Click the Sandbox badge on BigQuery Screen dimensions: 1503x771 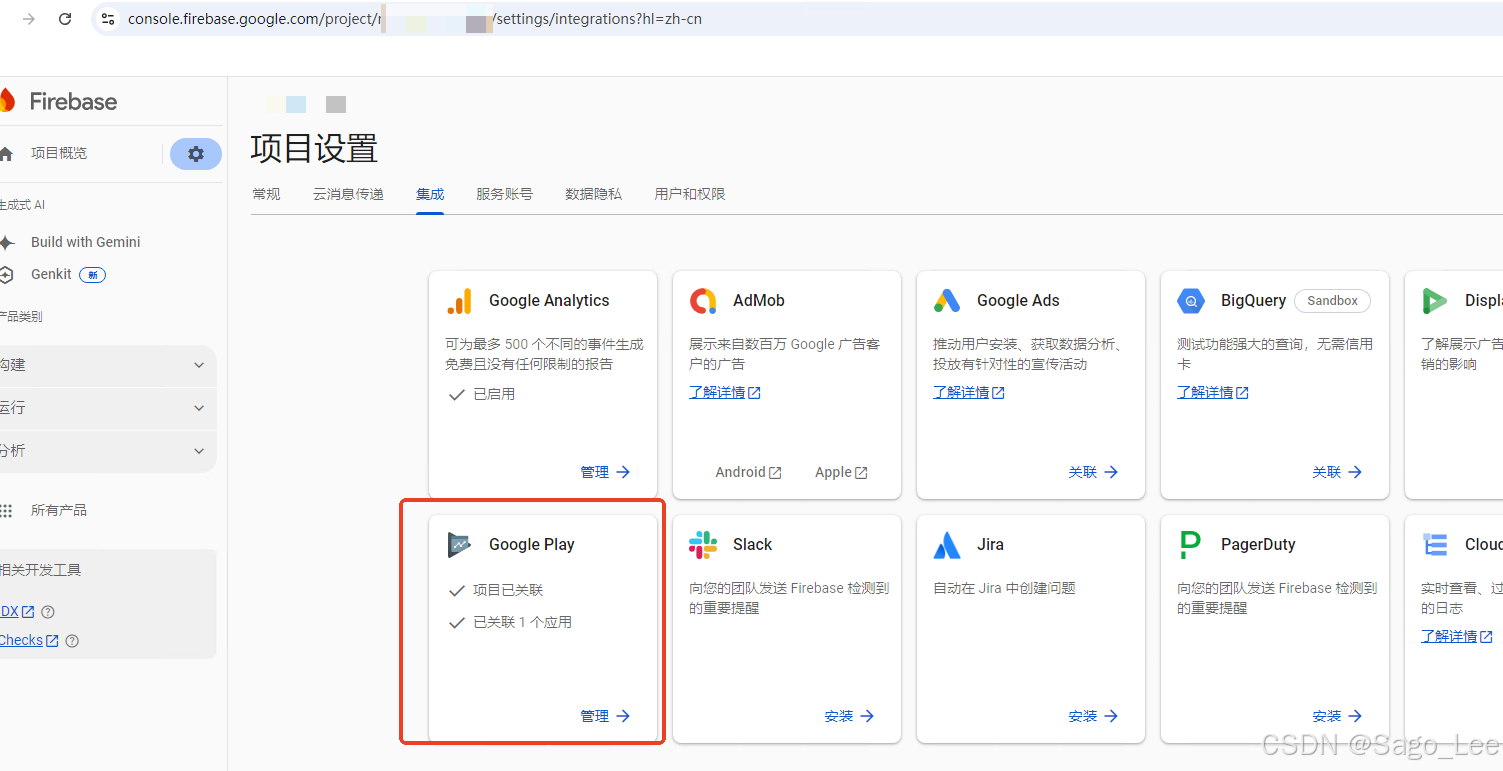point(1332,301)
